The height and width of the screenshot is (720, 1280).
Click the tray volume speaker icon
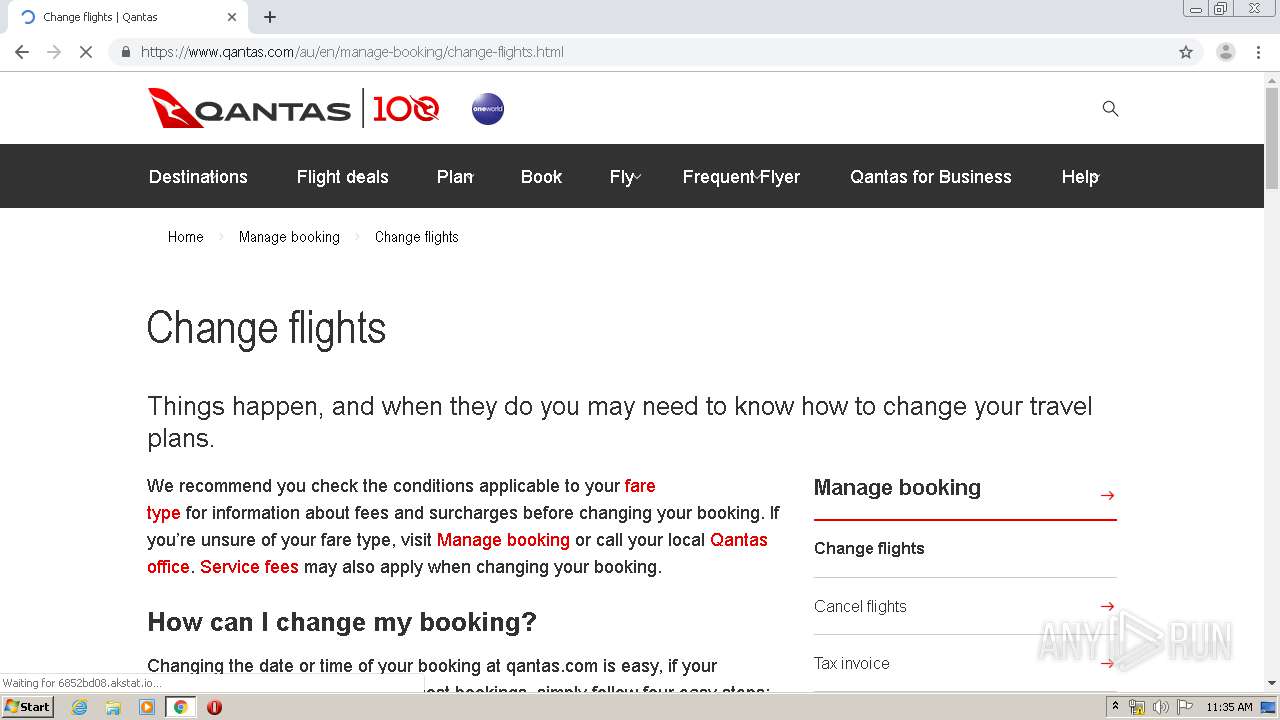click(x=1160, y=707)
